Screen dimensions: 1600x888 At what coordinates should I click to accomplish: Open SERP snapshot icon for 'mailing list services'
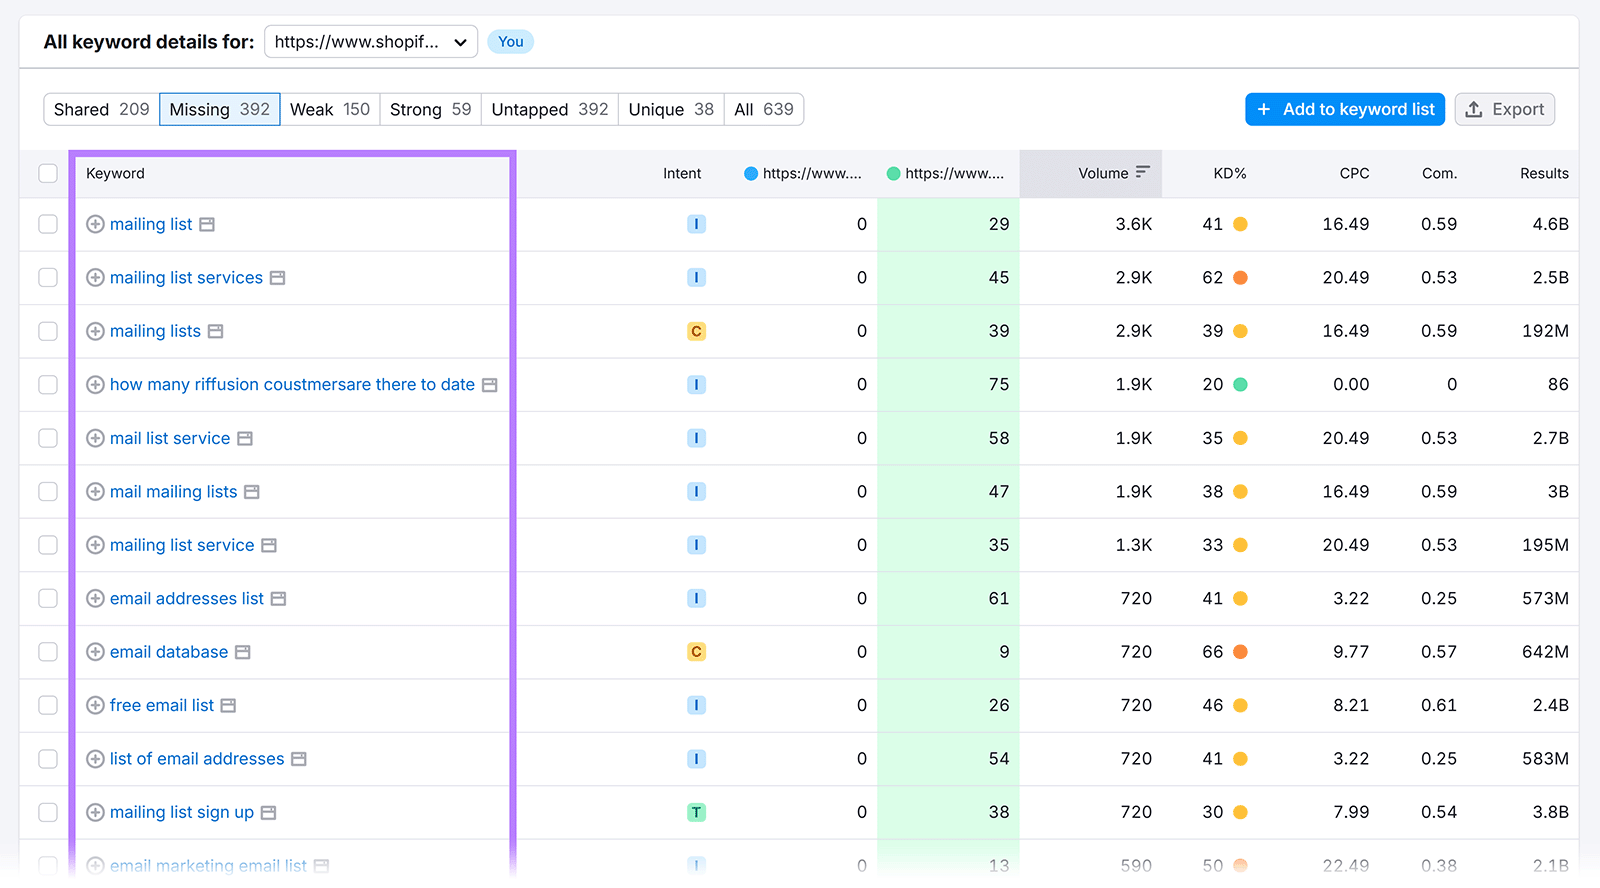point(278,278)
